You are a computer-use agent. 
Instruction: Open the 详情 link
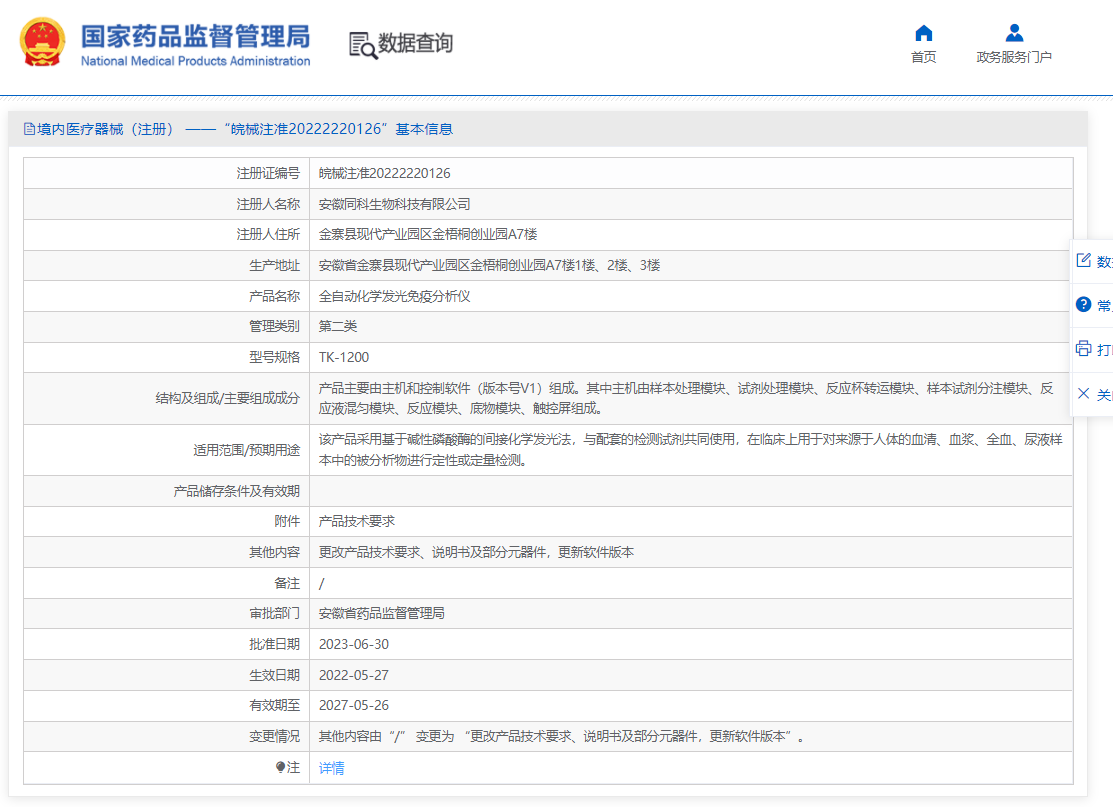pyautogui.click(x=331, y=768)
